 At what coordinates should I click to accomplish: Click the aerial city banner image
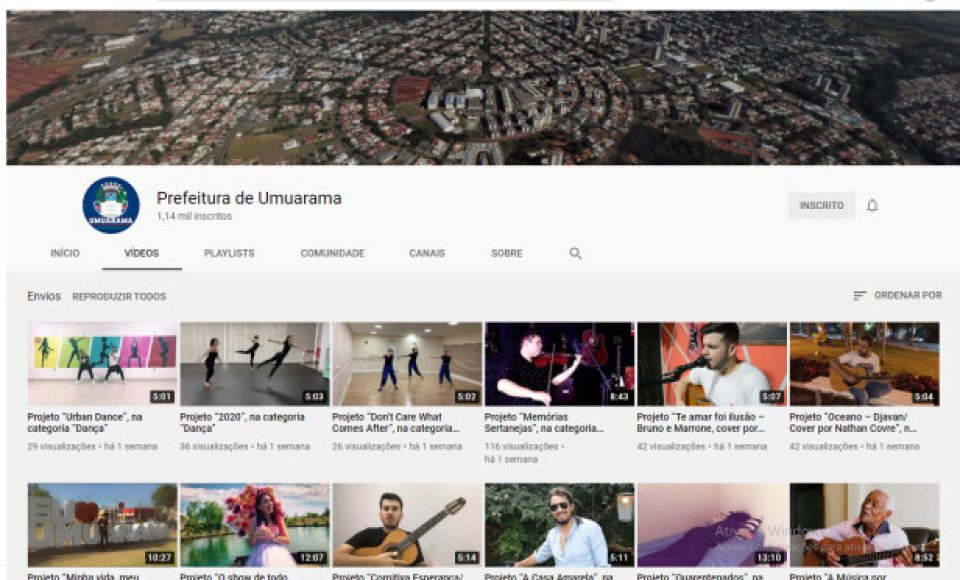[x=482, y=88]
